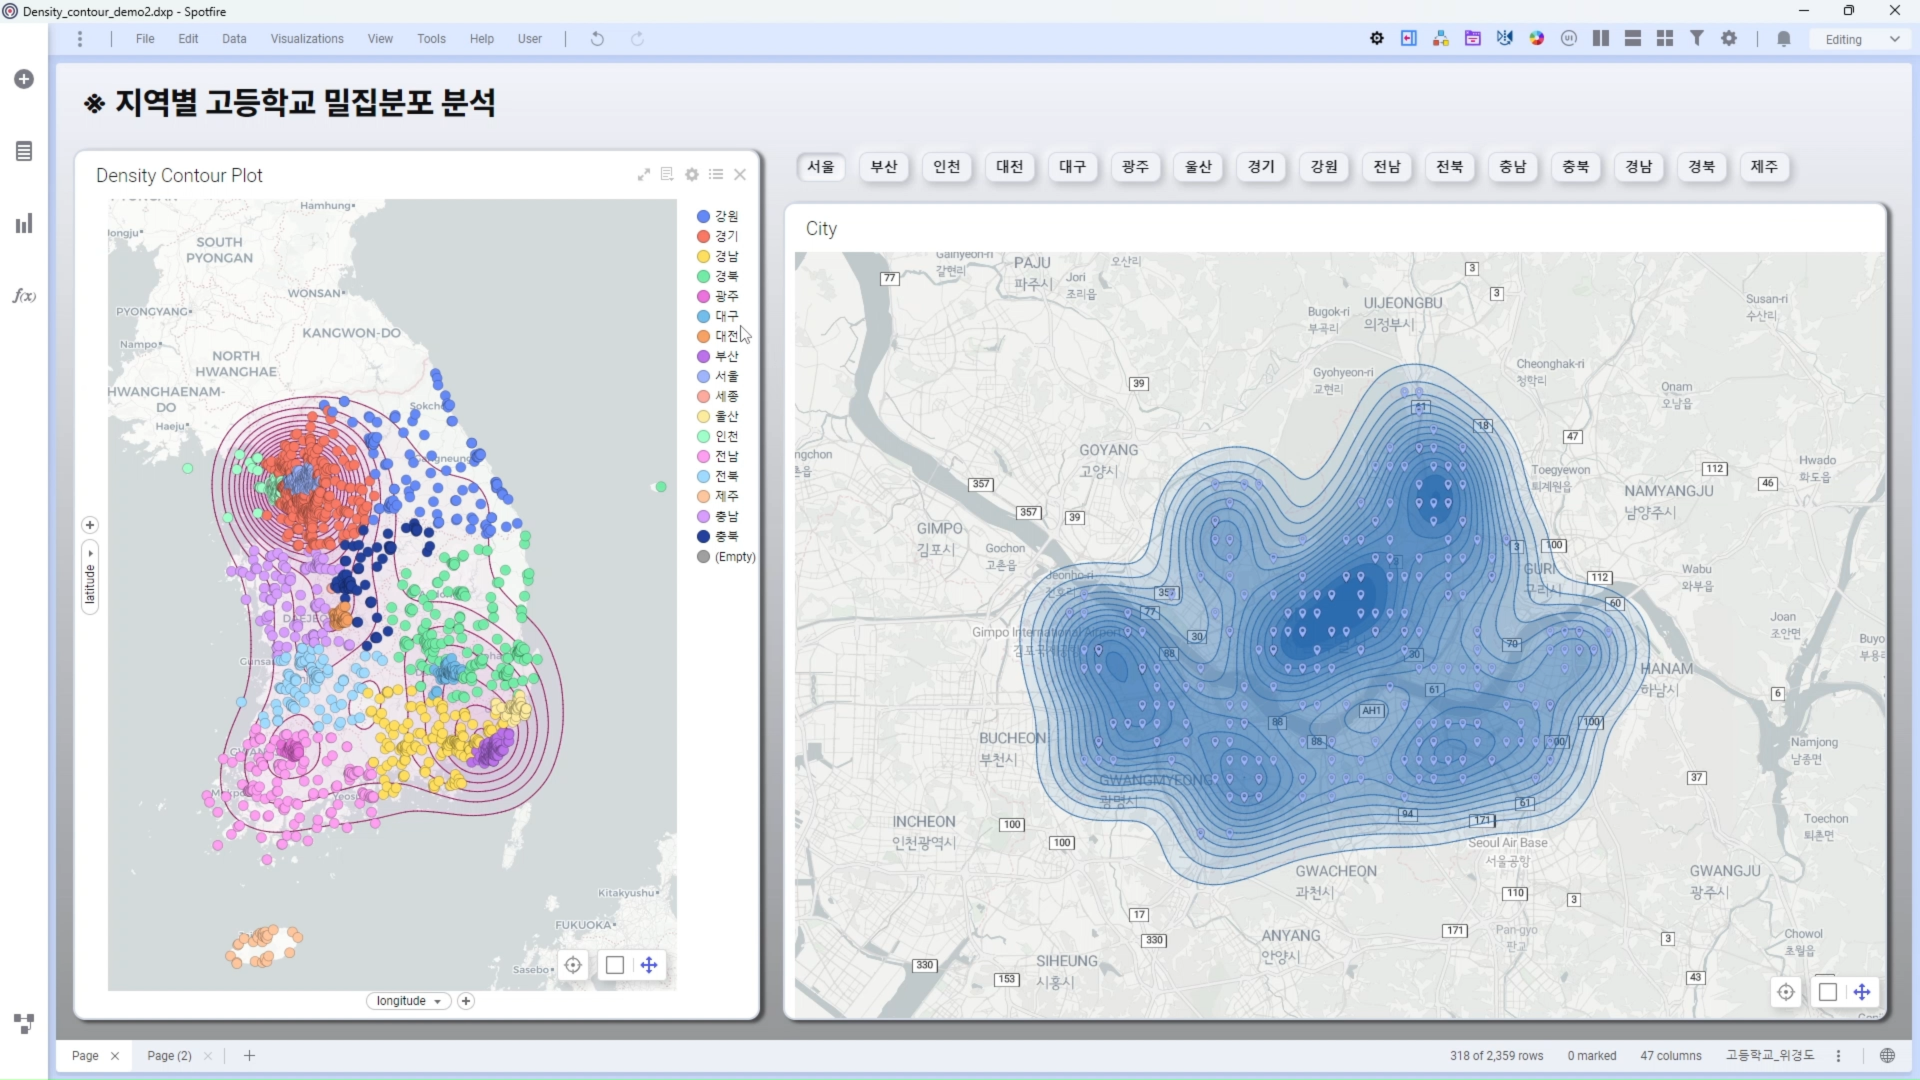Open the latitude axis selector
The height and width of the screenshot is (1080, 1920).
(90, 578)
